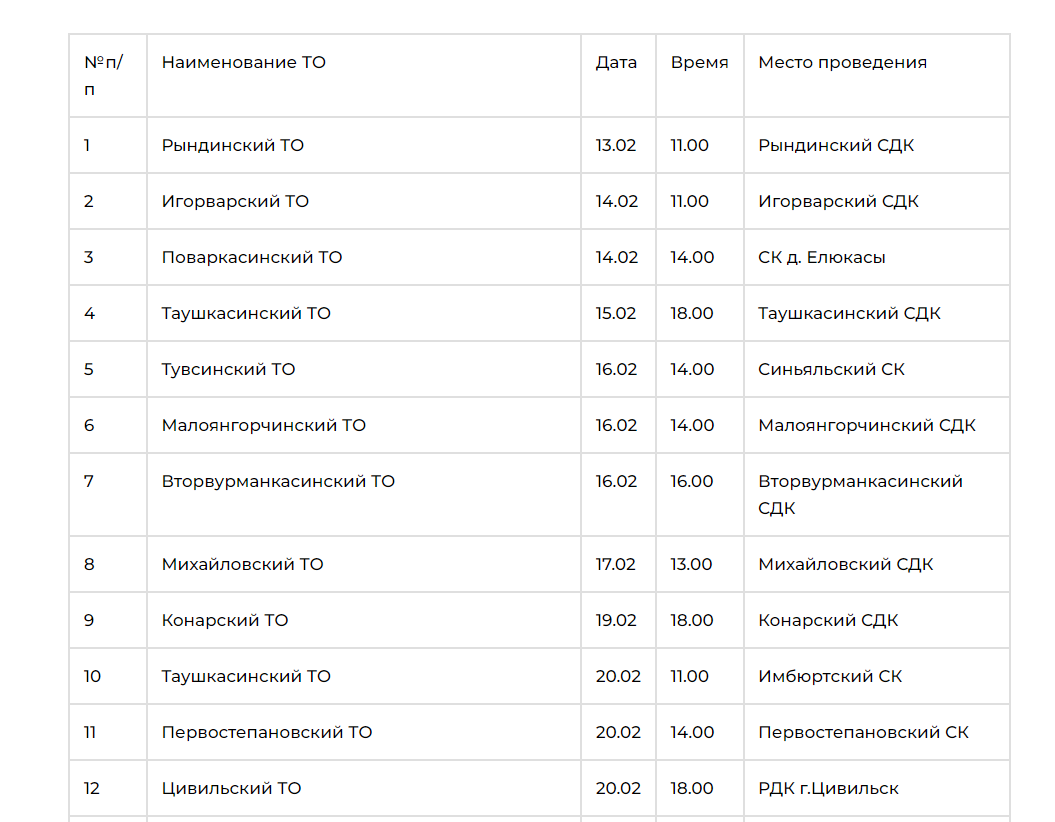
Task: Click the 'Наименование ТО' column header
Action: pos(244,63)
